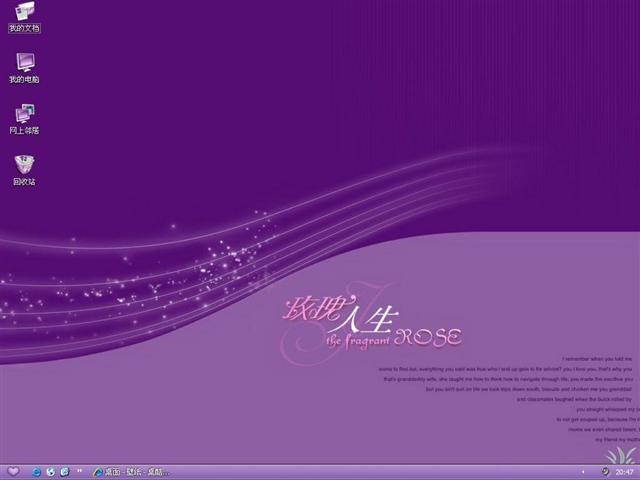The height and width of the screenshot is (480, 640).
Task: Click the 我的文档 label text
Action: coord(24,29)
